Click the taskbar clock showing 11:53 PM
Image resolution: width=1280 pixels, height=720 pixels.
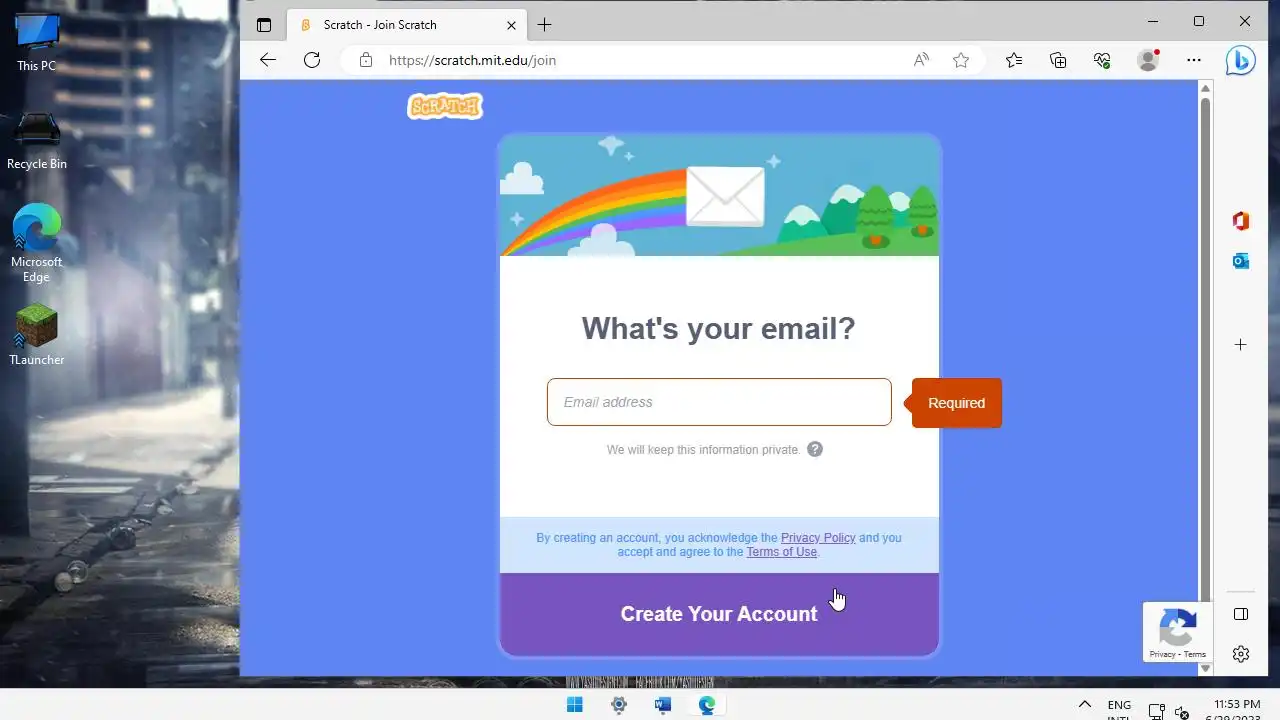tap(1237, 705)
